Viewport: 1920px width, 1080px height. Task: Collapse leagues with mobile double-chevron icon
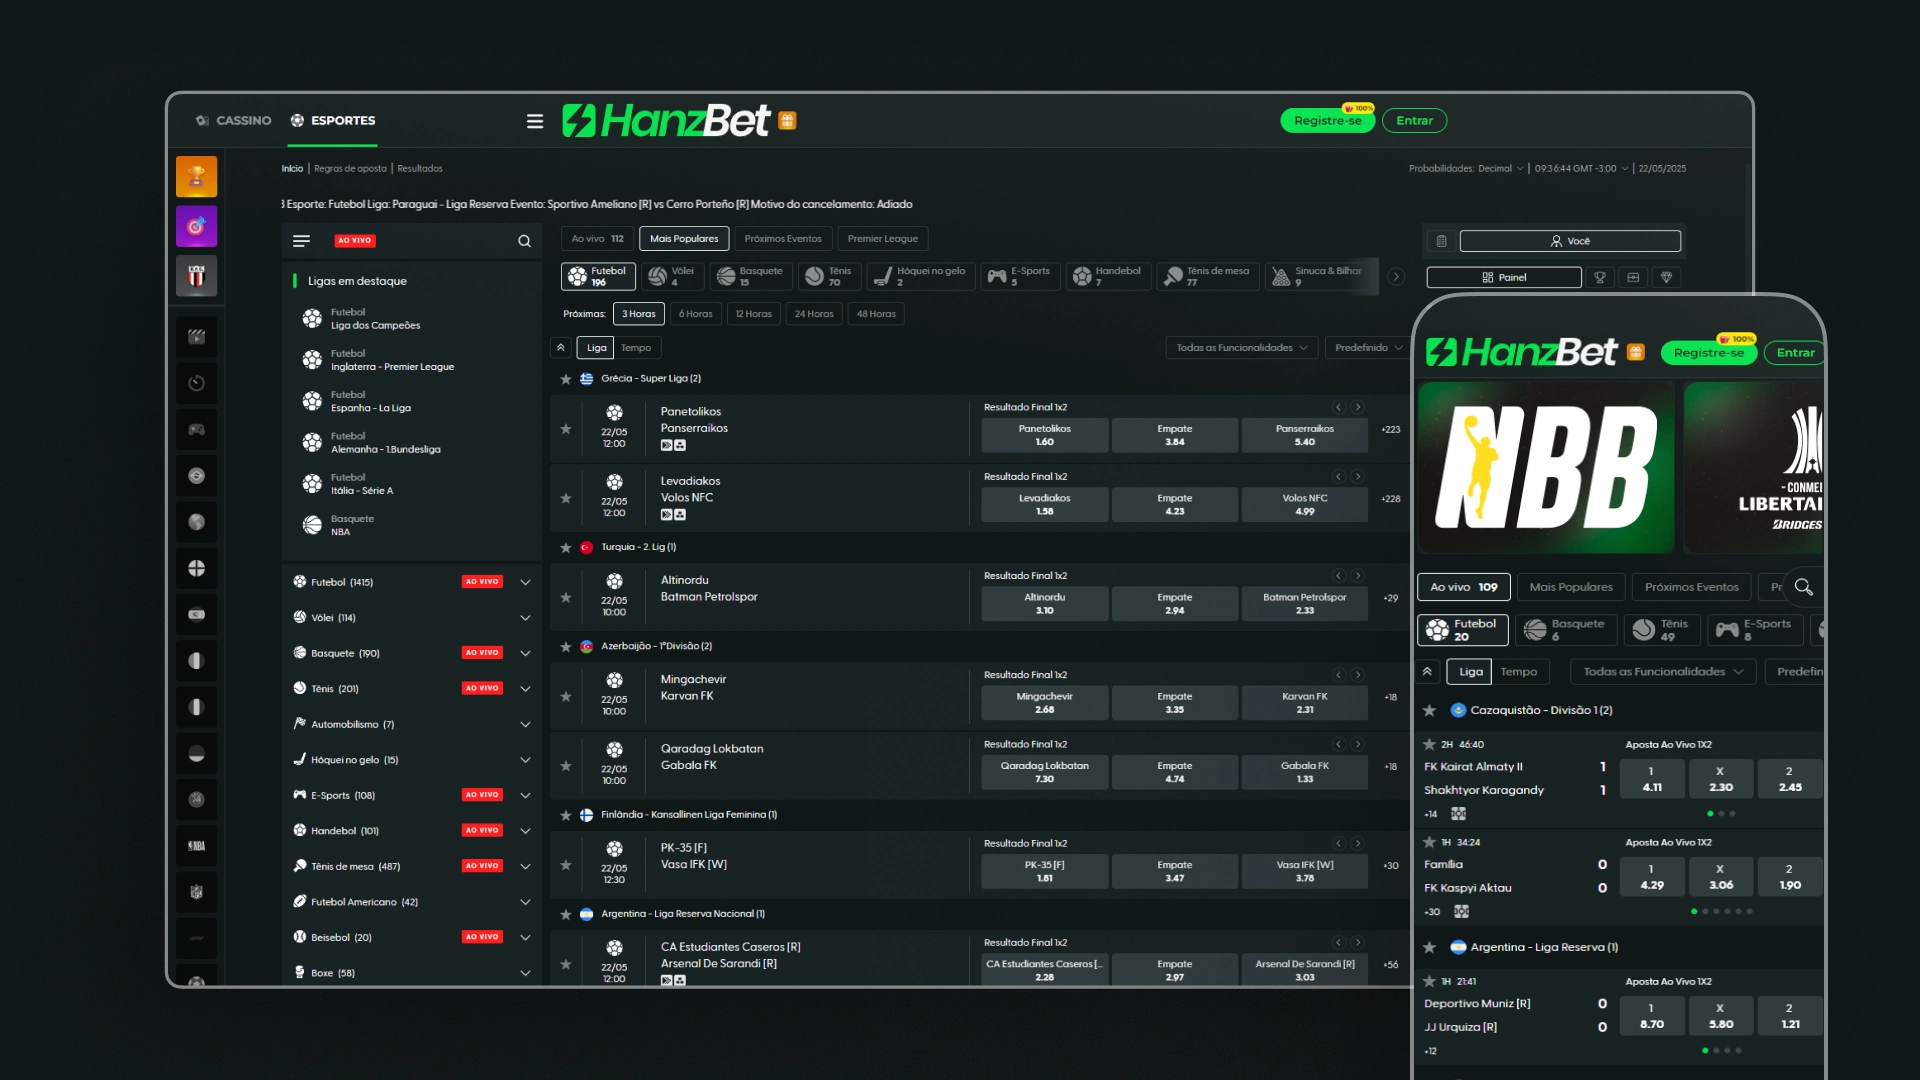(x=1427, y=672)
